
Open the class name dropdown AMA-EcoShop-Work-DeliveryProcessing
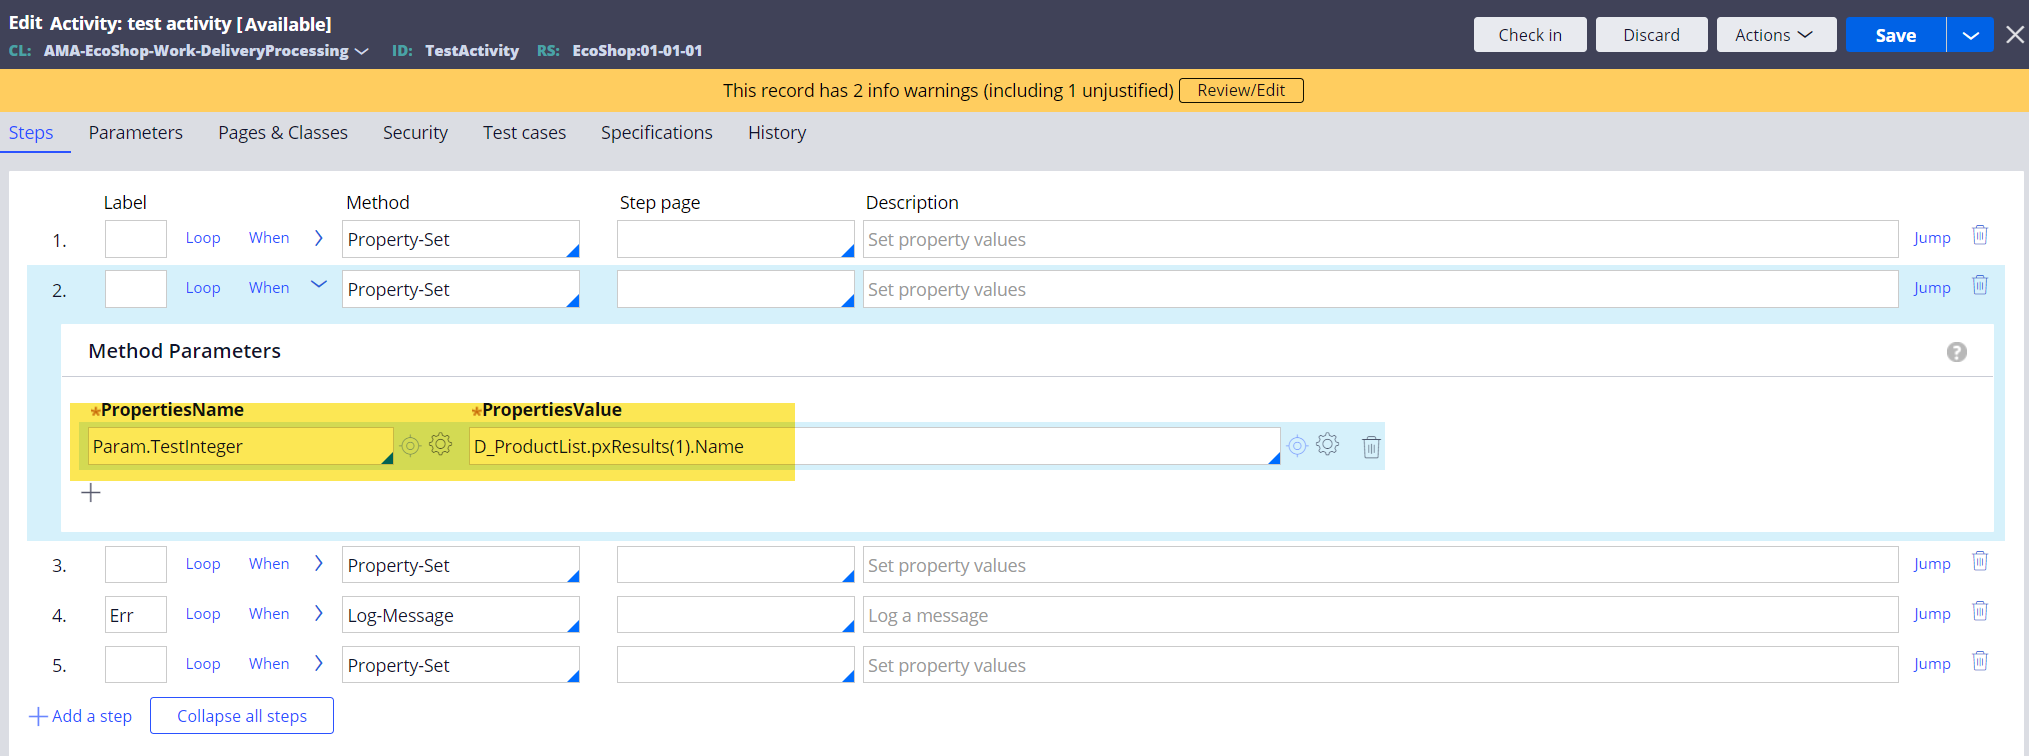coord(206,51)
